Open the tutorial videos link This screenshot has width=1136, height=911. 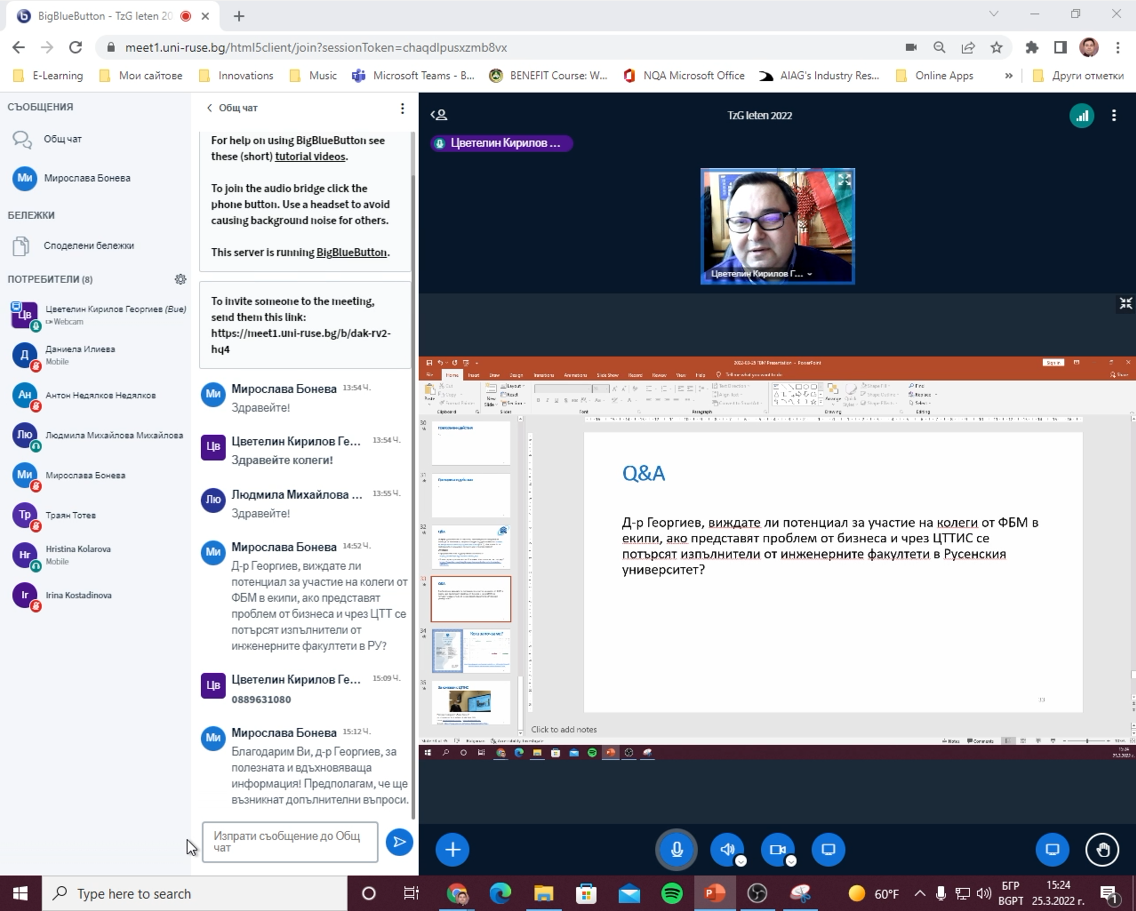point(309,156)
